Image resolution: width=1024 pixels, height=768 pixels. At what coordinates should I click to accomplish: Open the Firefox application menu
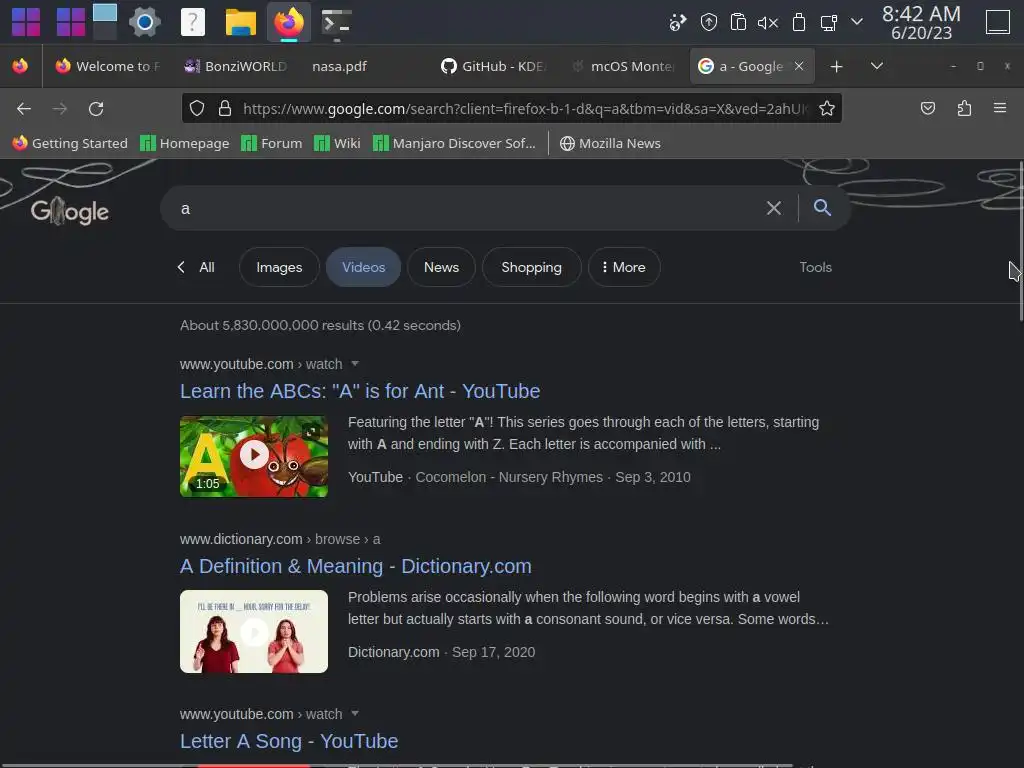(1000, 108)
